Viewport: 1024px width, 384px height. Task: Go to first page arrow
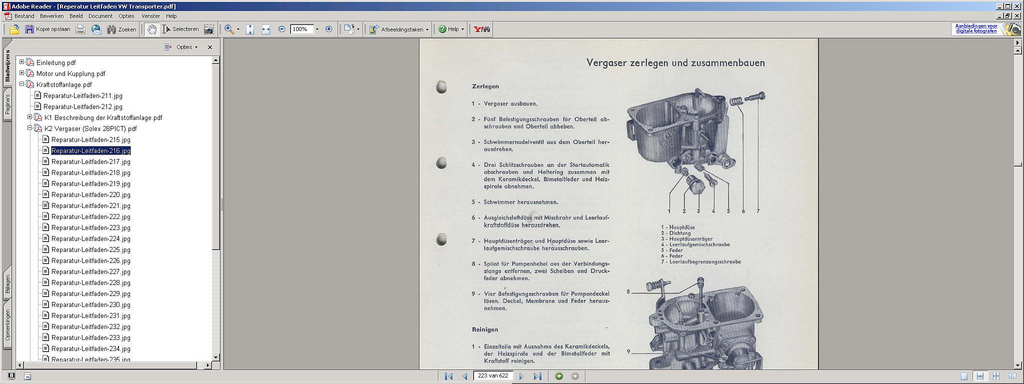(x=449, y=376)
